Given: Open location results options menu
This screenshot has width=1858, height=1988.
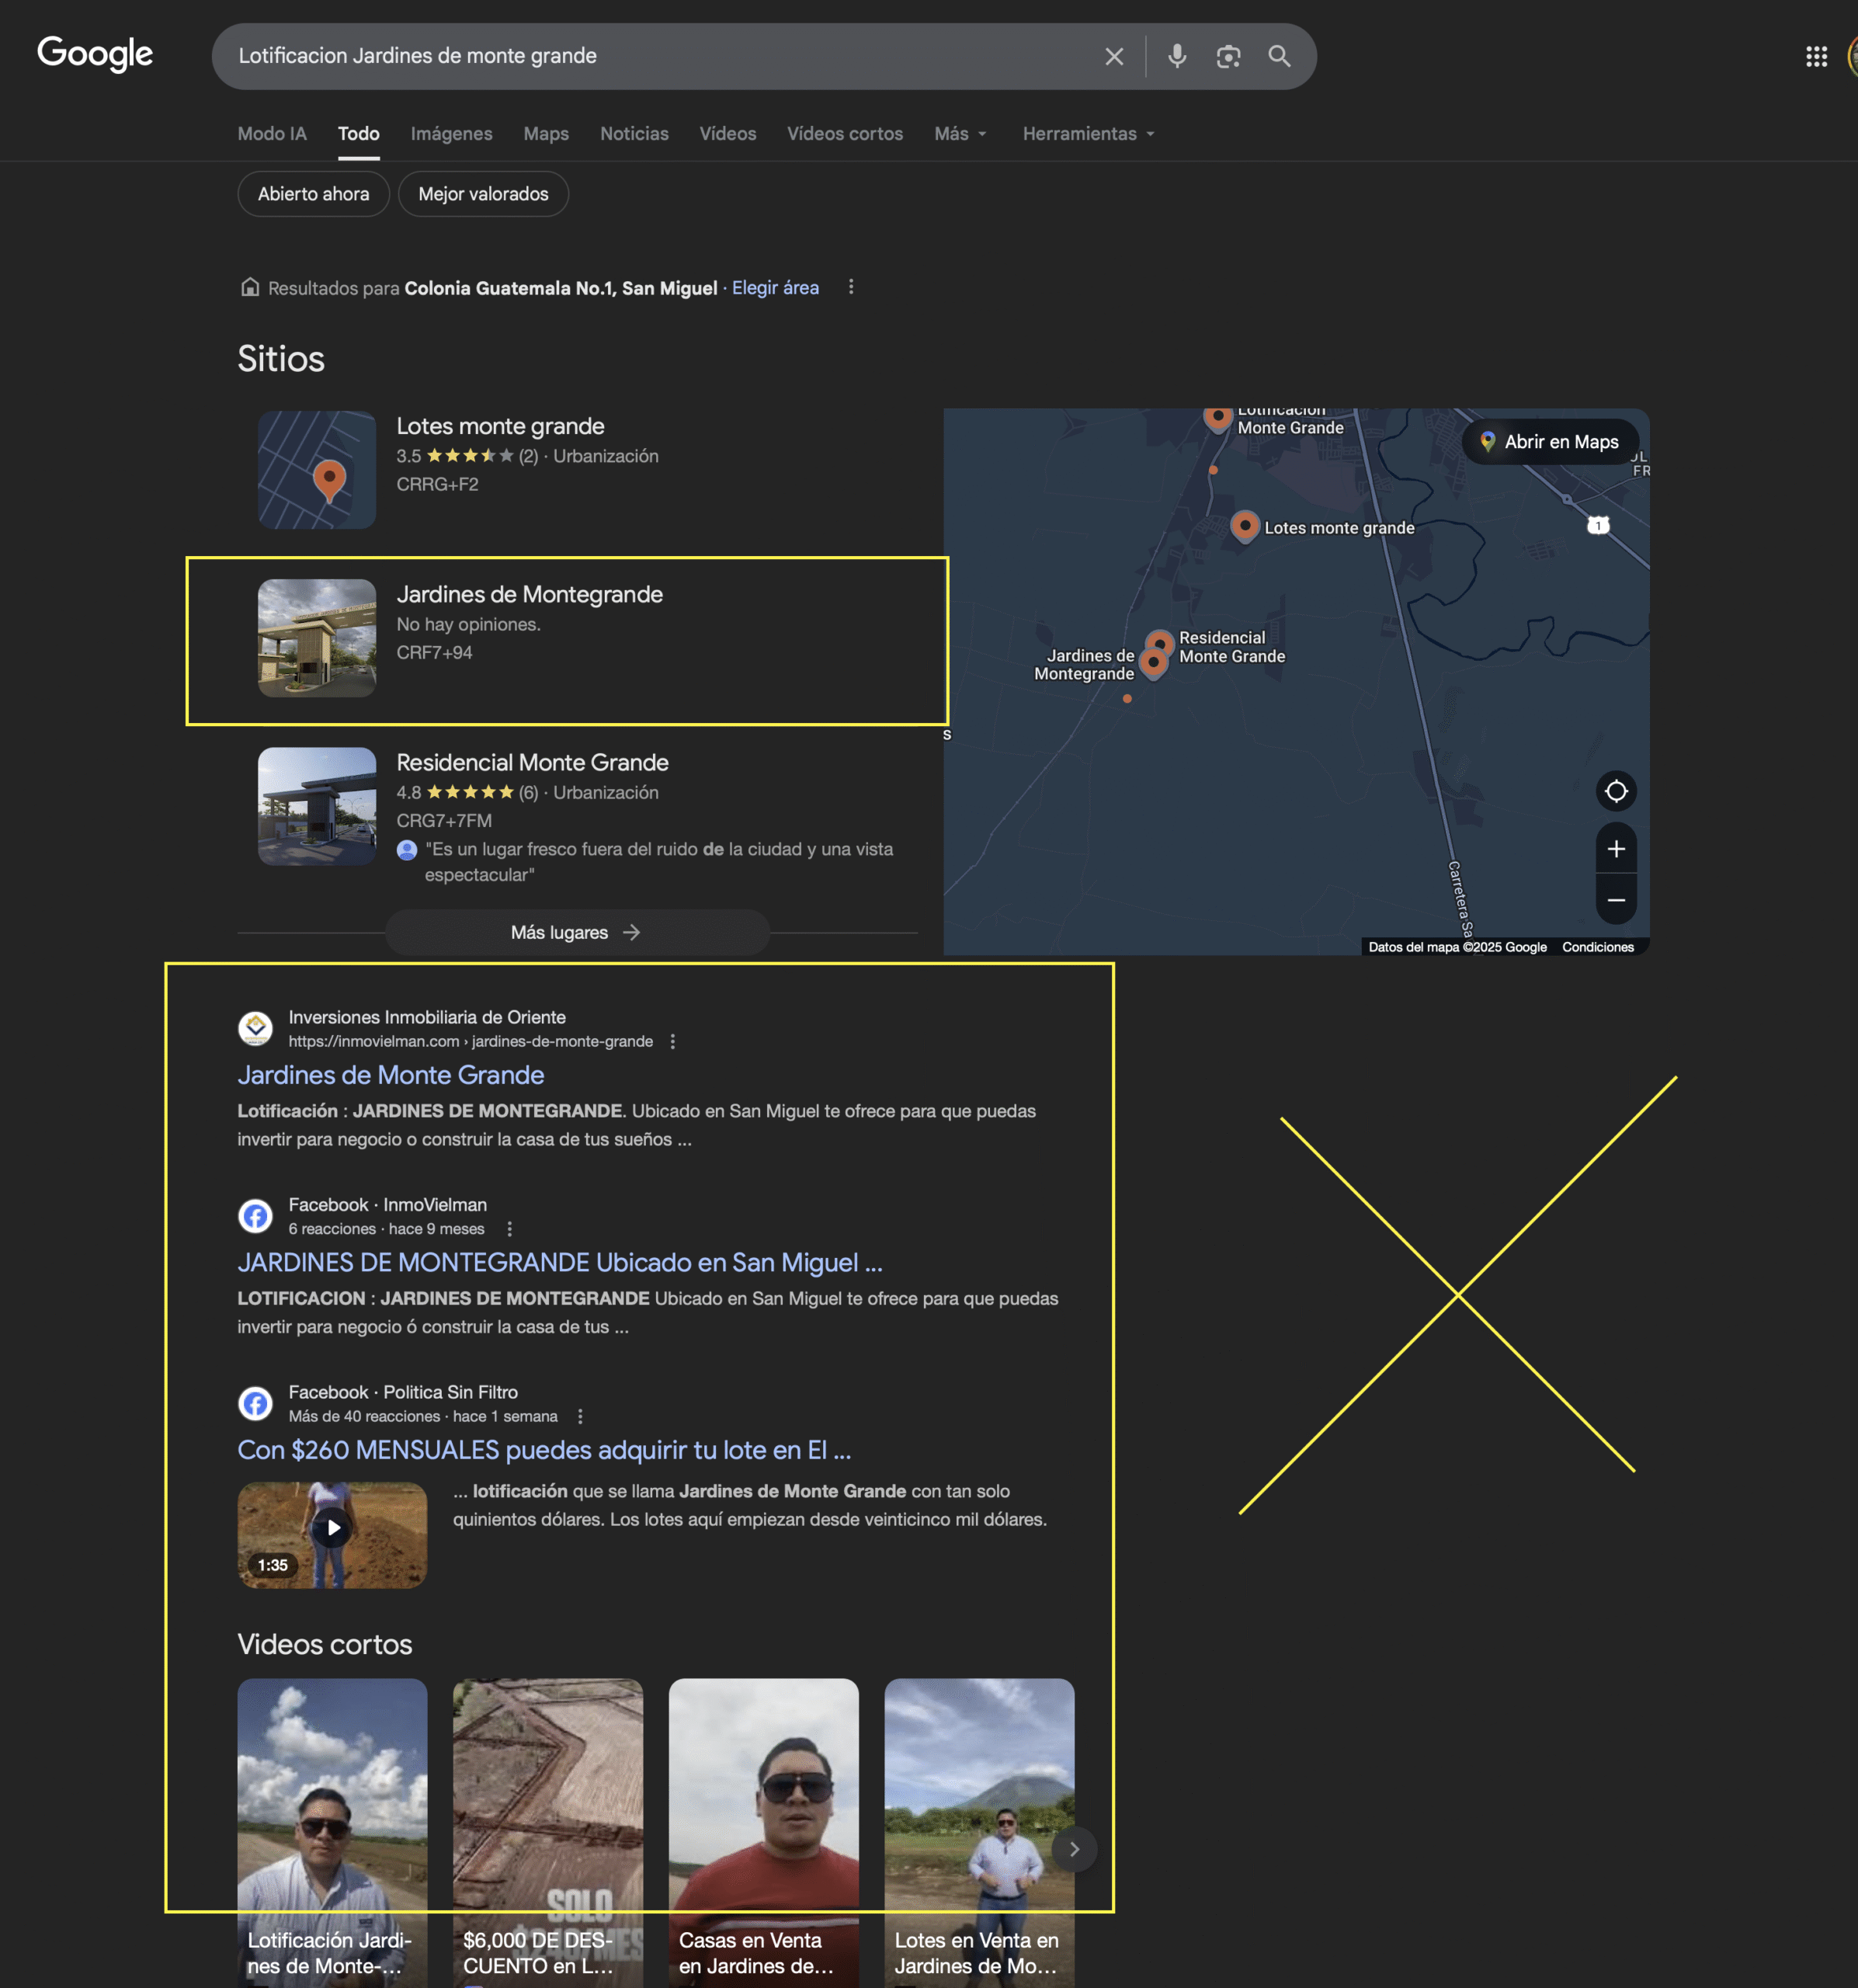Looking at the screenshot, I should coord(851,287).
